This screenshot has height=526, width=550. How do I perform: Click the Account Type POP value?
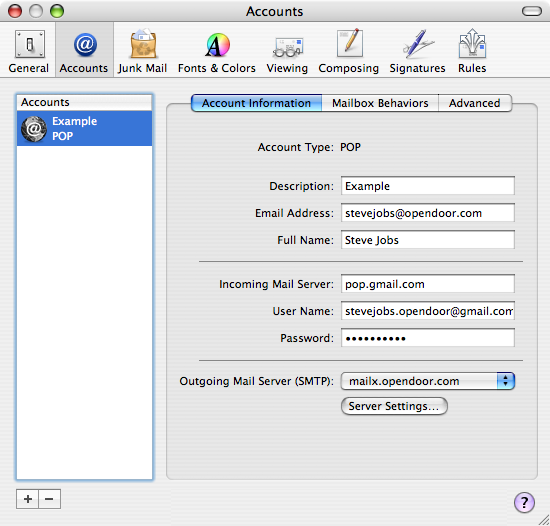click(x=350, y=147)
